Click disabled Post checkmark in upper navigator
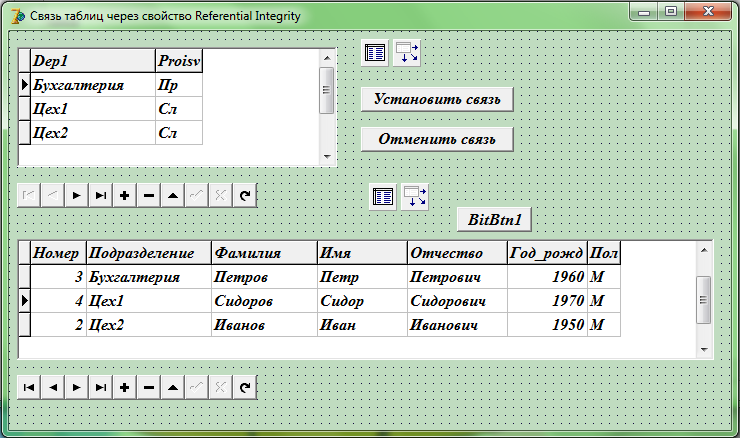 196,195
